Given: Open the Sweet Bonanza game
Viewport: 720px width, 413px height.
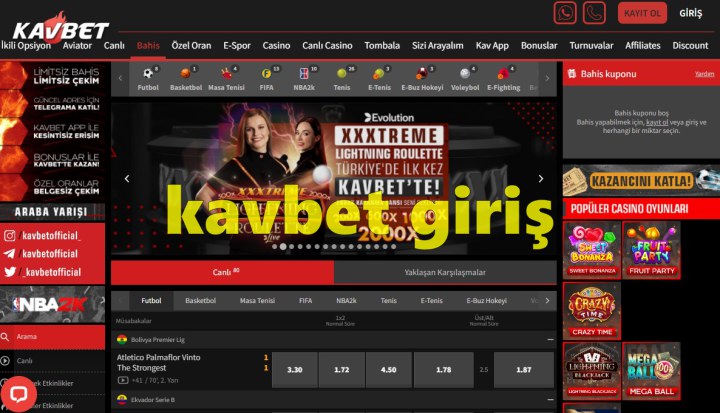Looking at the screenshot, I should pos(592,250).
